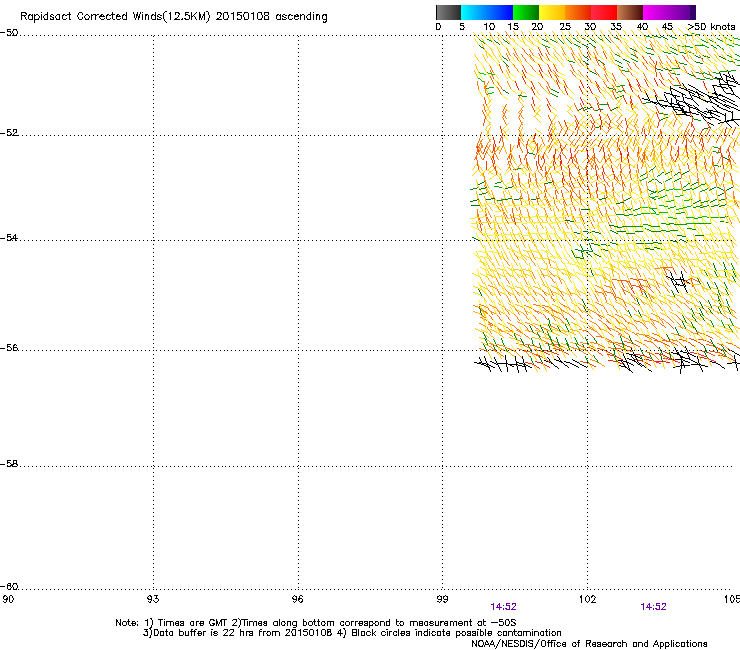Click the '-58' latitude axis label
The height and width of the screenshot is (650, 740).
(9, 464)
